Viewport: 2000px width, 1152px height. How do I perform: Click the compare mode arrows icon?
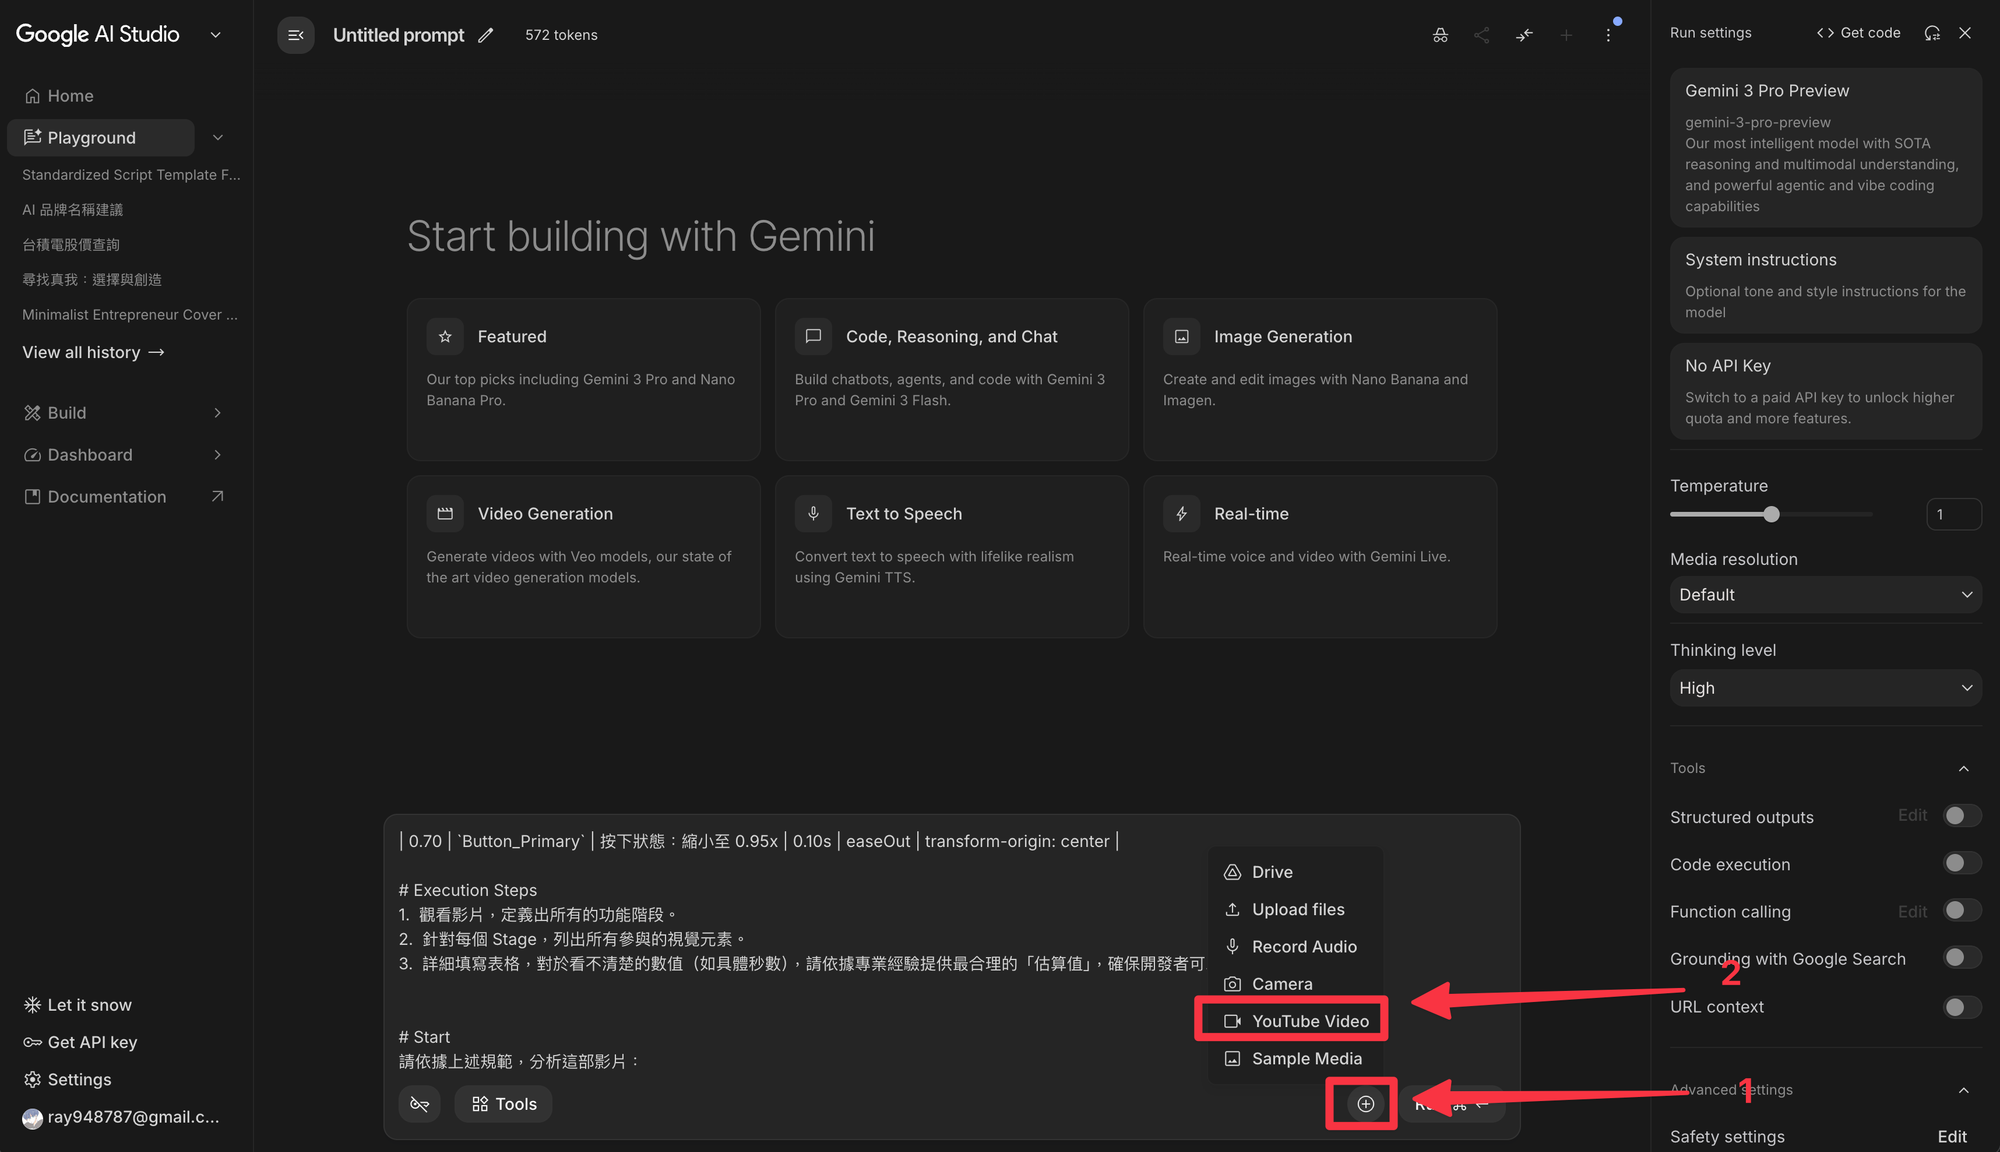1524,35
